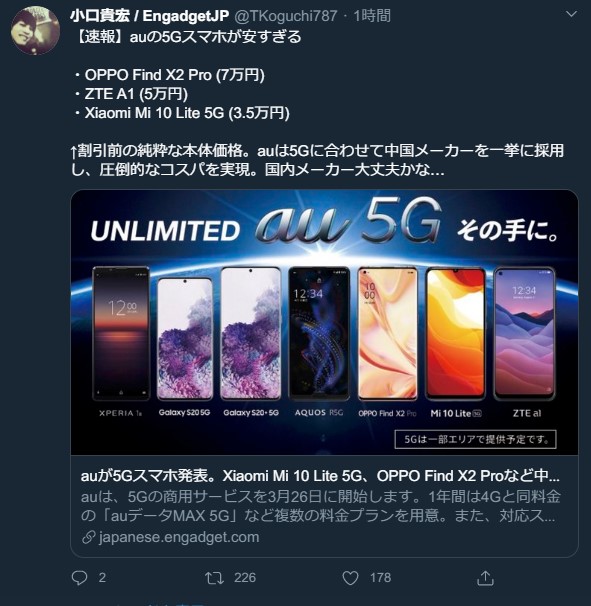Image resolution: width=591 pixels, height=606 pixels.
Task: Click the 178 likes count
Action: pos(380,578)
